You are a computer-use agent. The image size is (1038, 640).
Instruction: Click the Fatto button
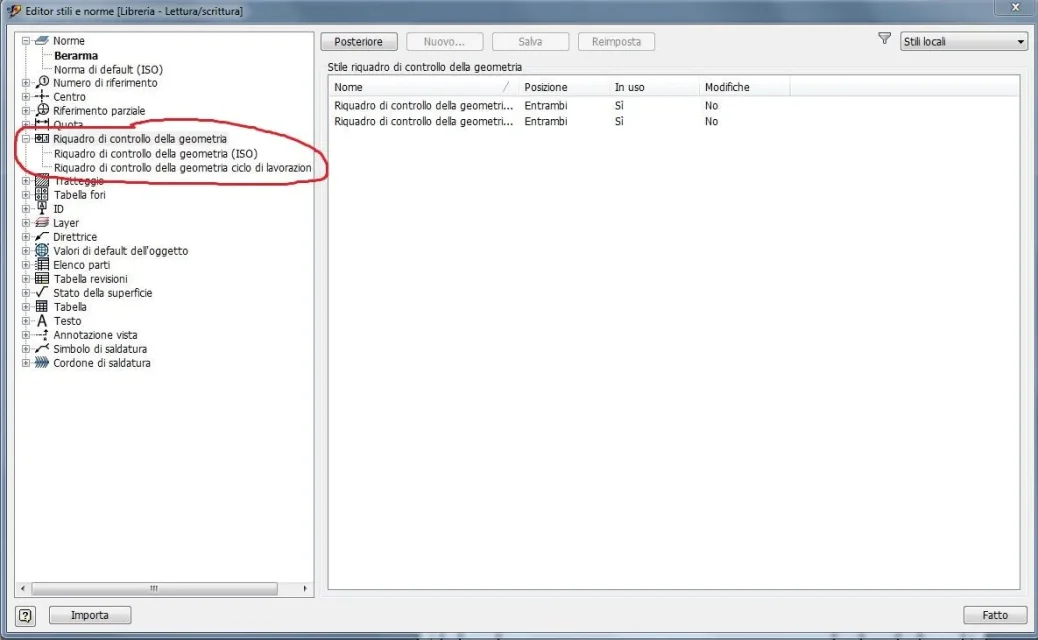coord(995,616)
